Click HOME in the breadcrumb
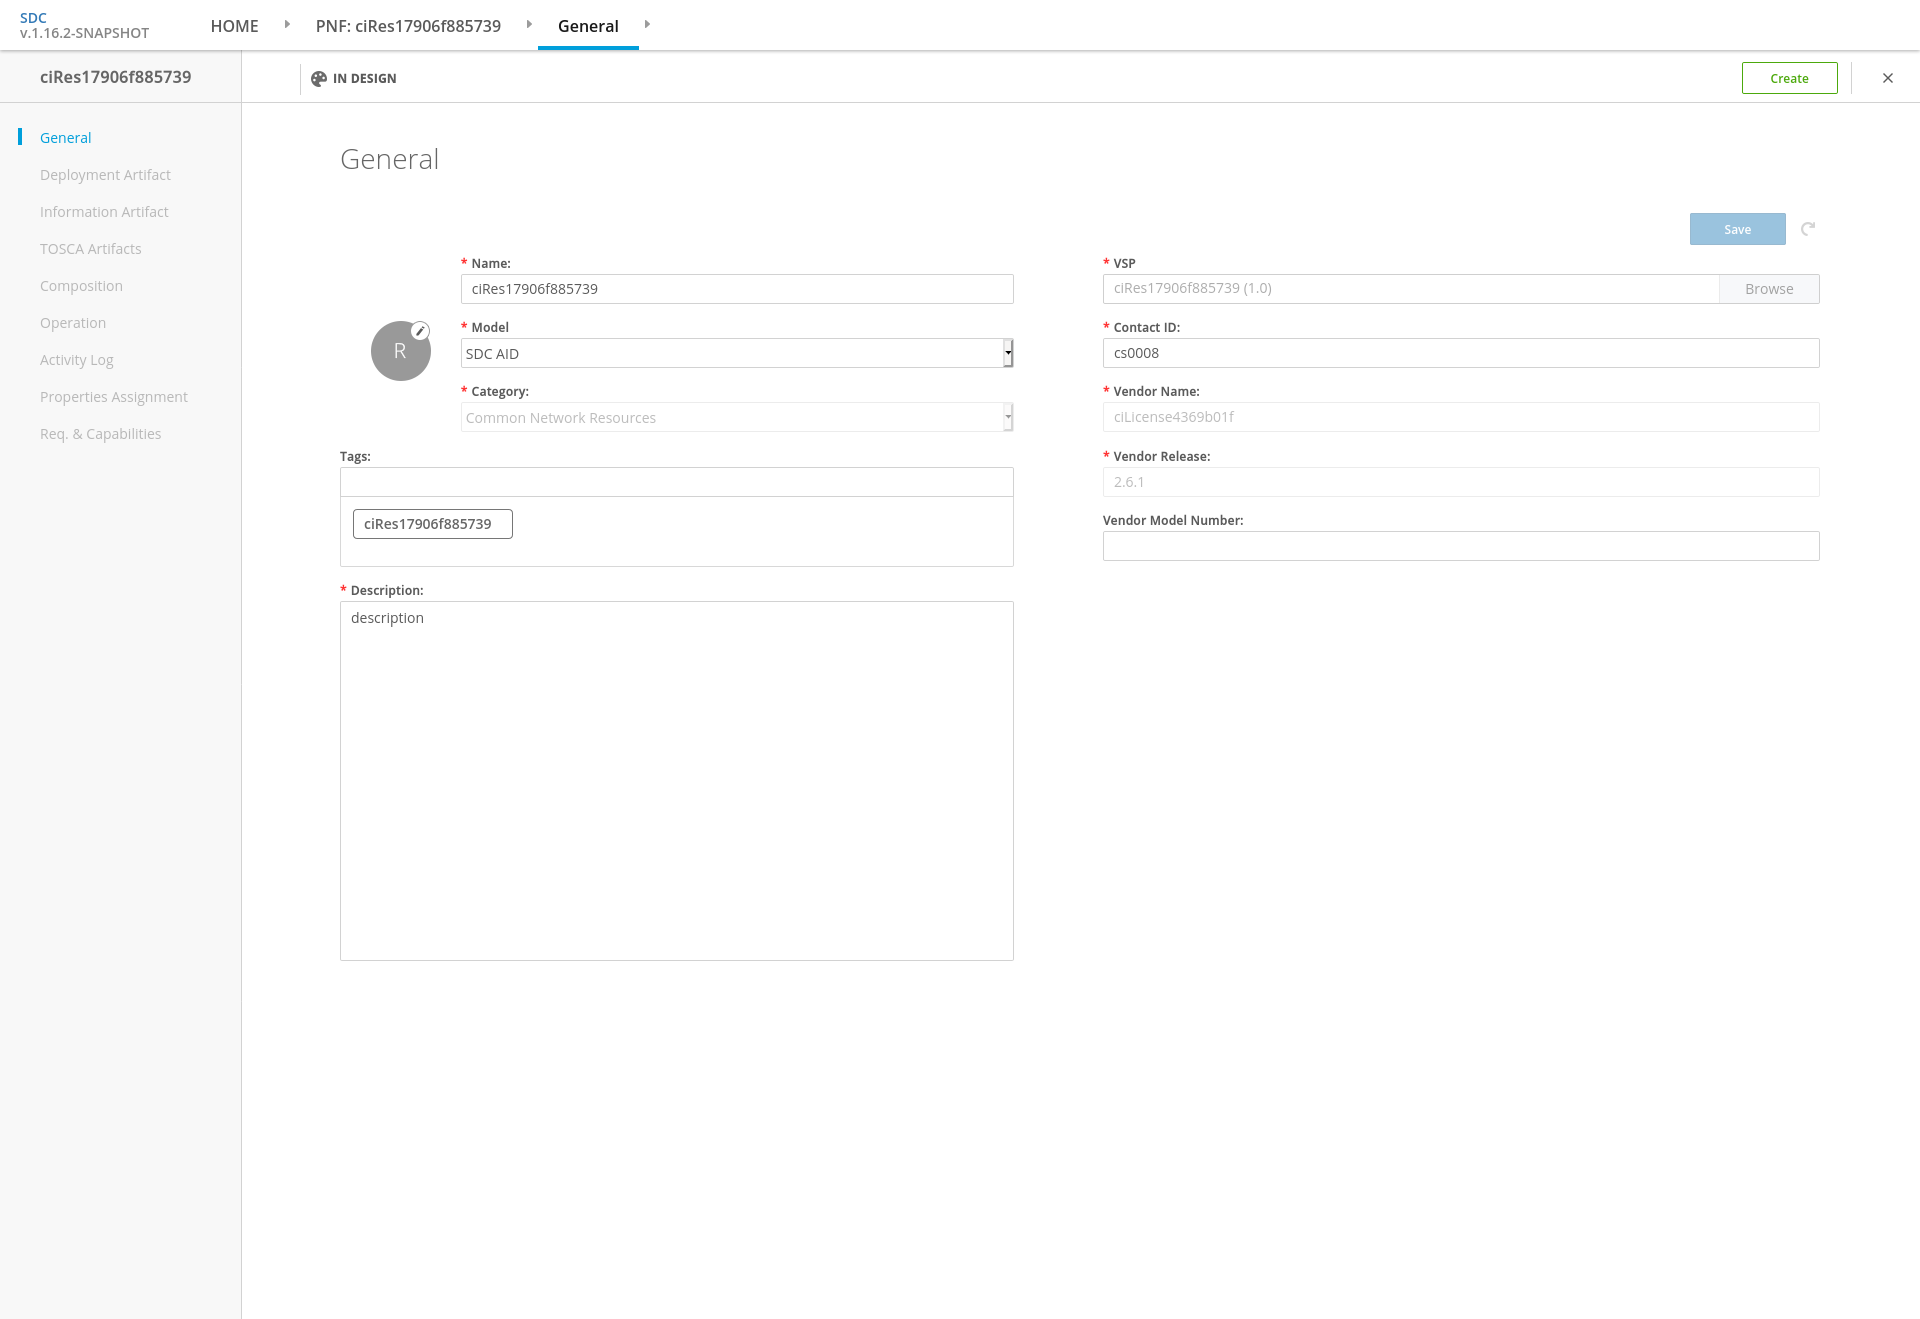Image resolution: width=1920 pixels, height=1319 pixels. click(234, 26)
